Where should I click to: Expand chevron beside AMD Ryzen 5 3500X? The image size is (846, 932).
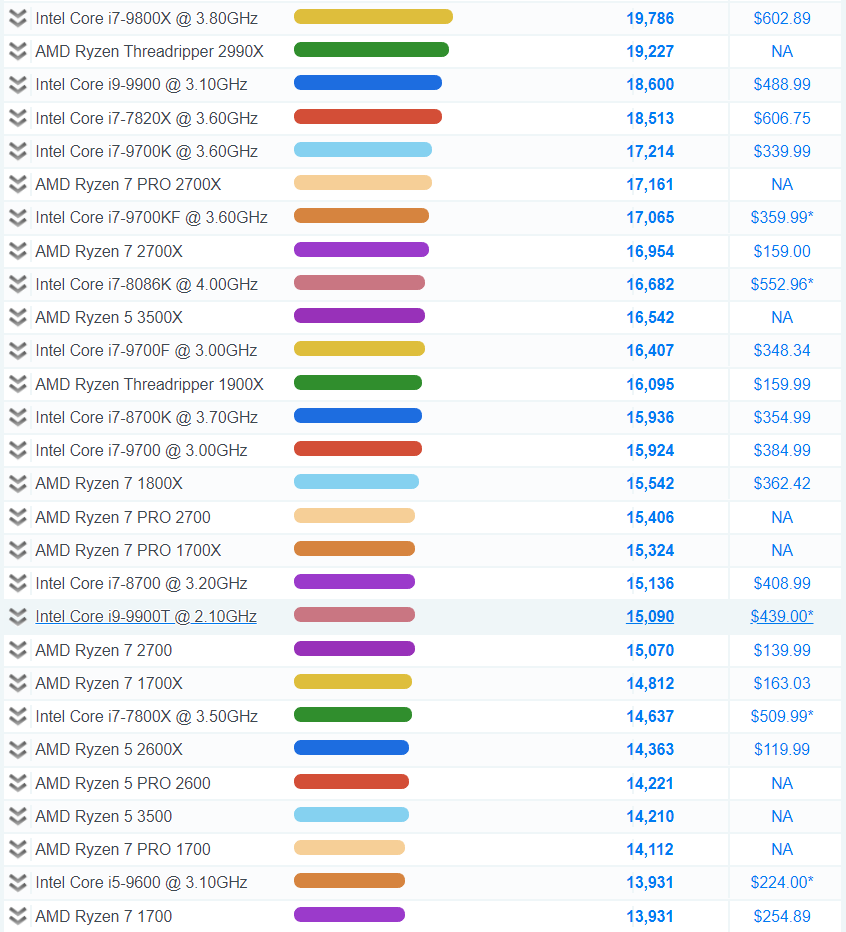tap(18, 317)
